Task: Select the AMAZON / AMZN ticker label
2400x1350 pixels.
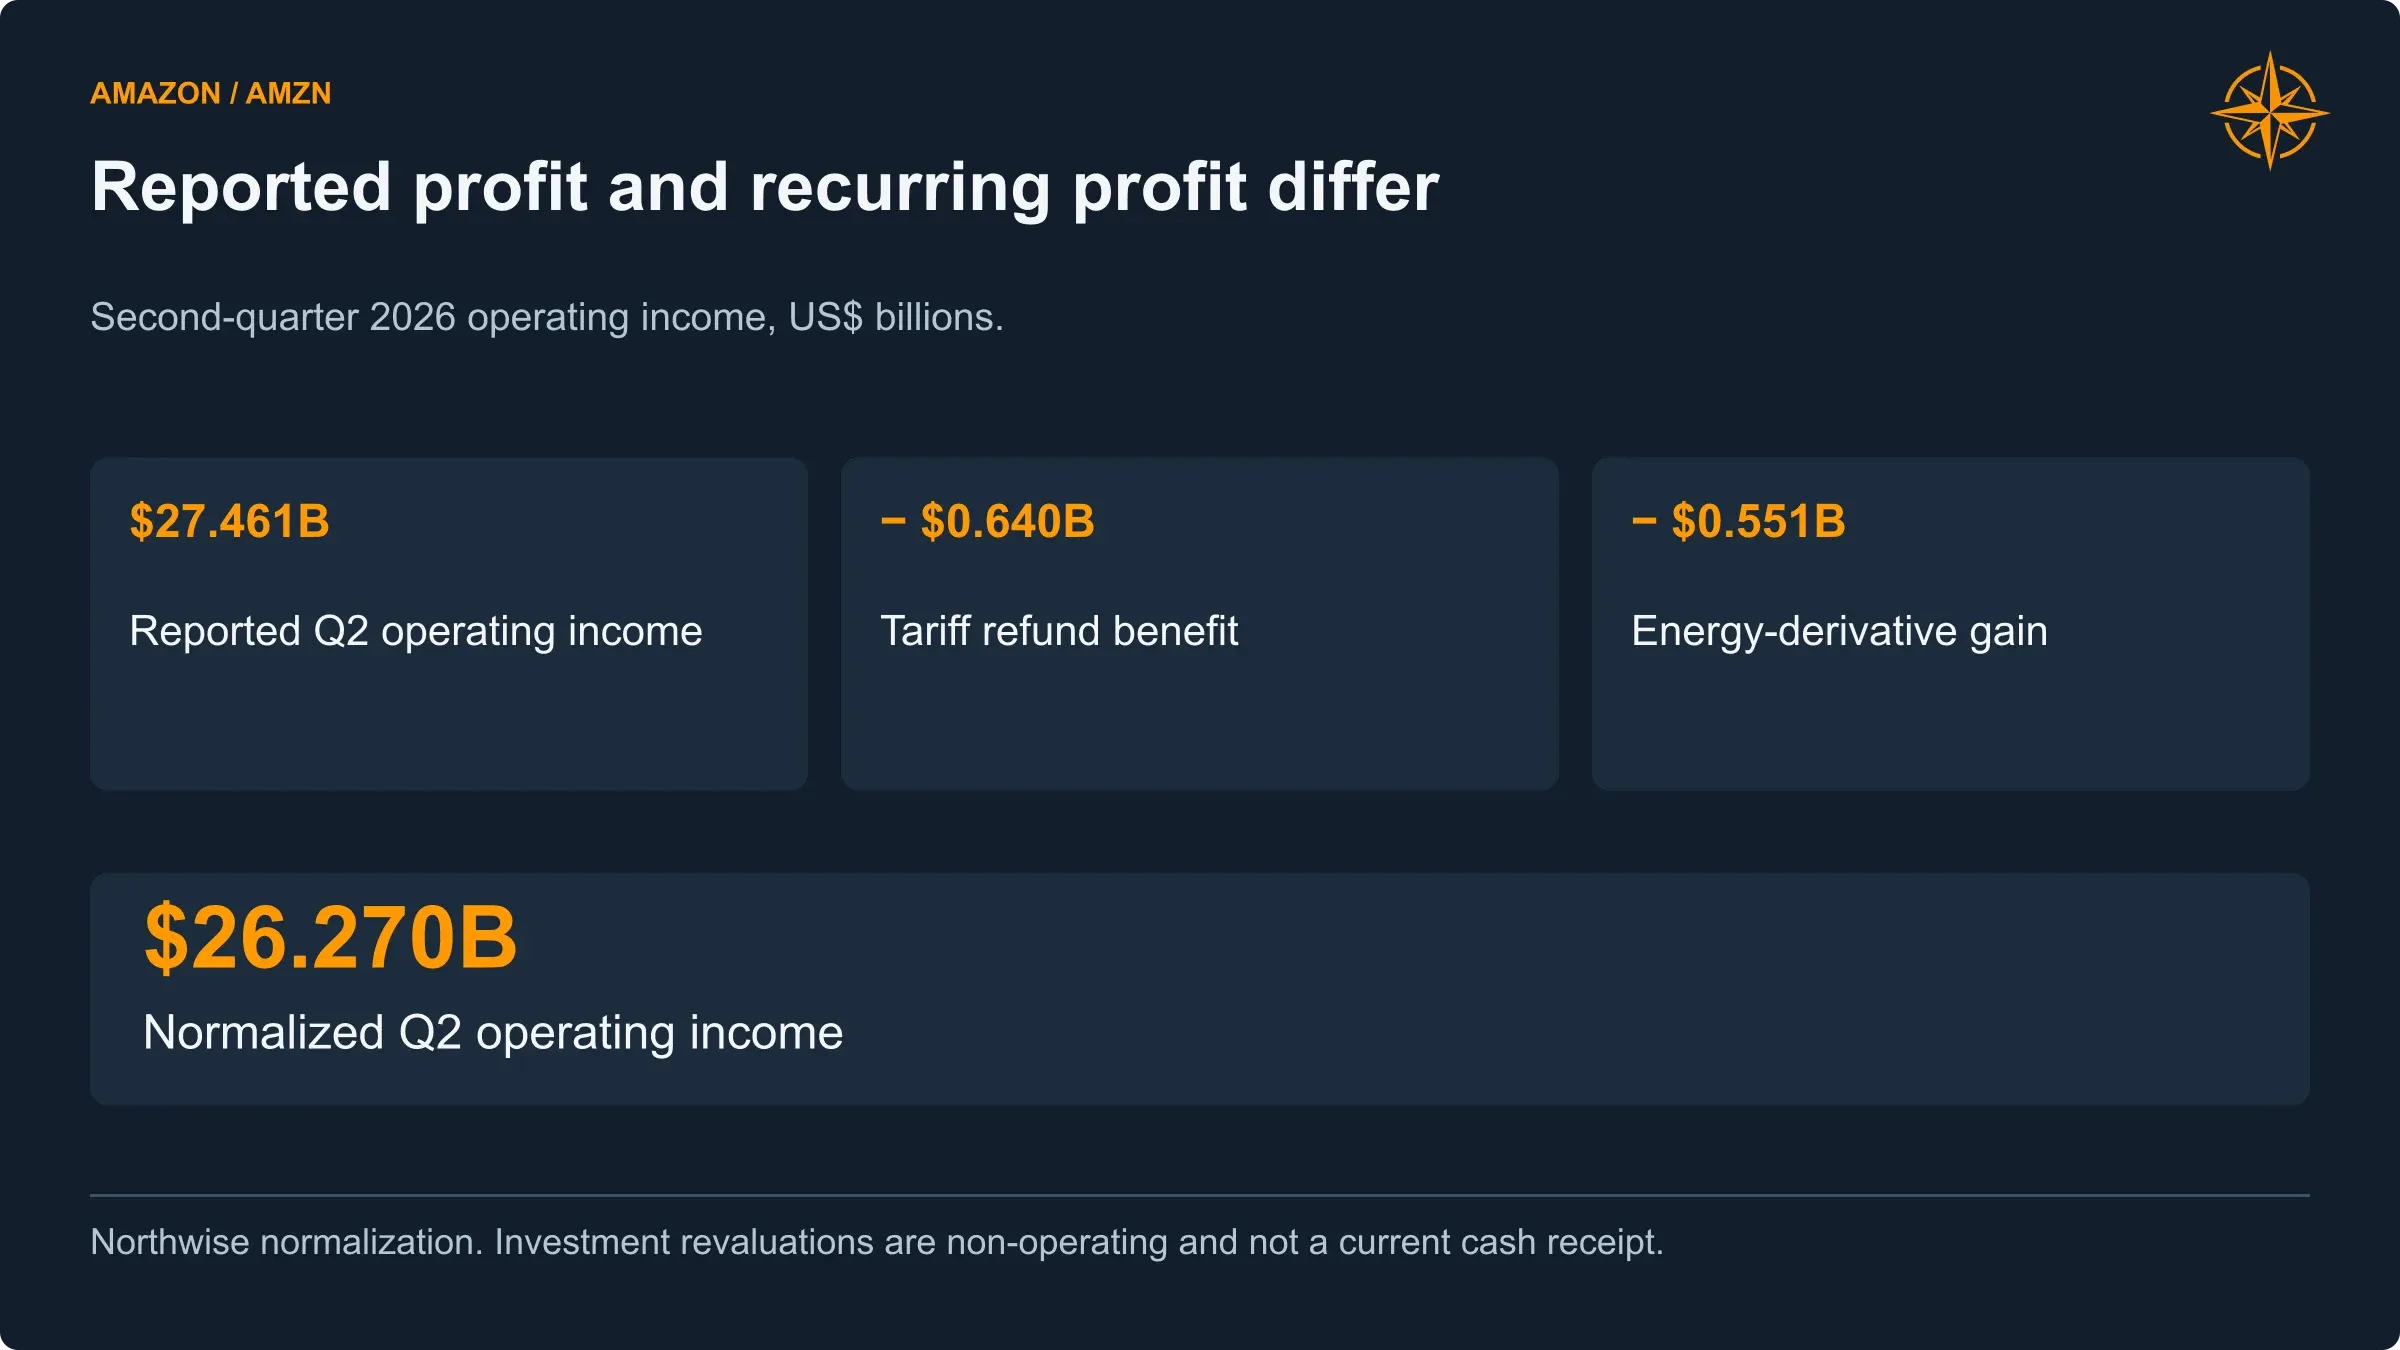Action: point(211,93)
